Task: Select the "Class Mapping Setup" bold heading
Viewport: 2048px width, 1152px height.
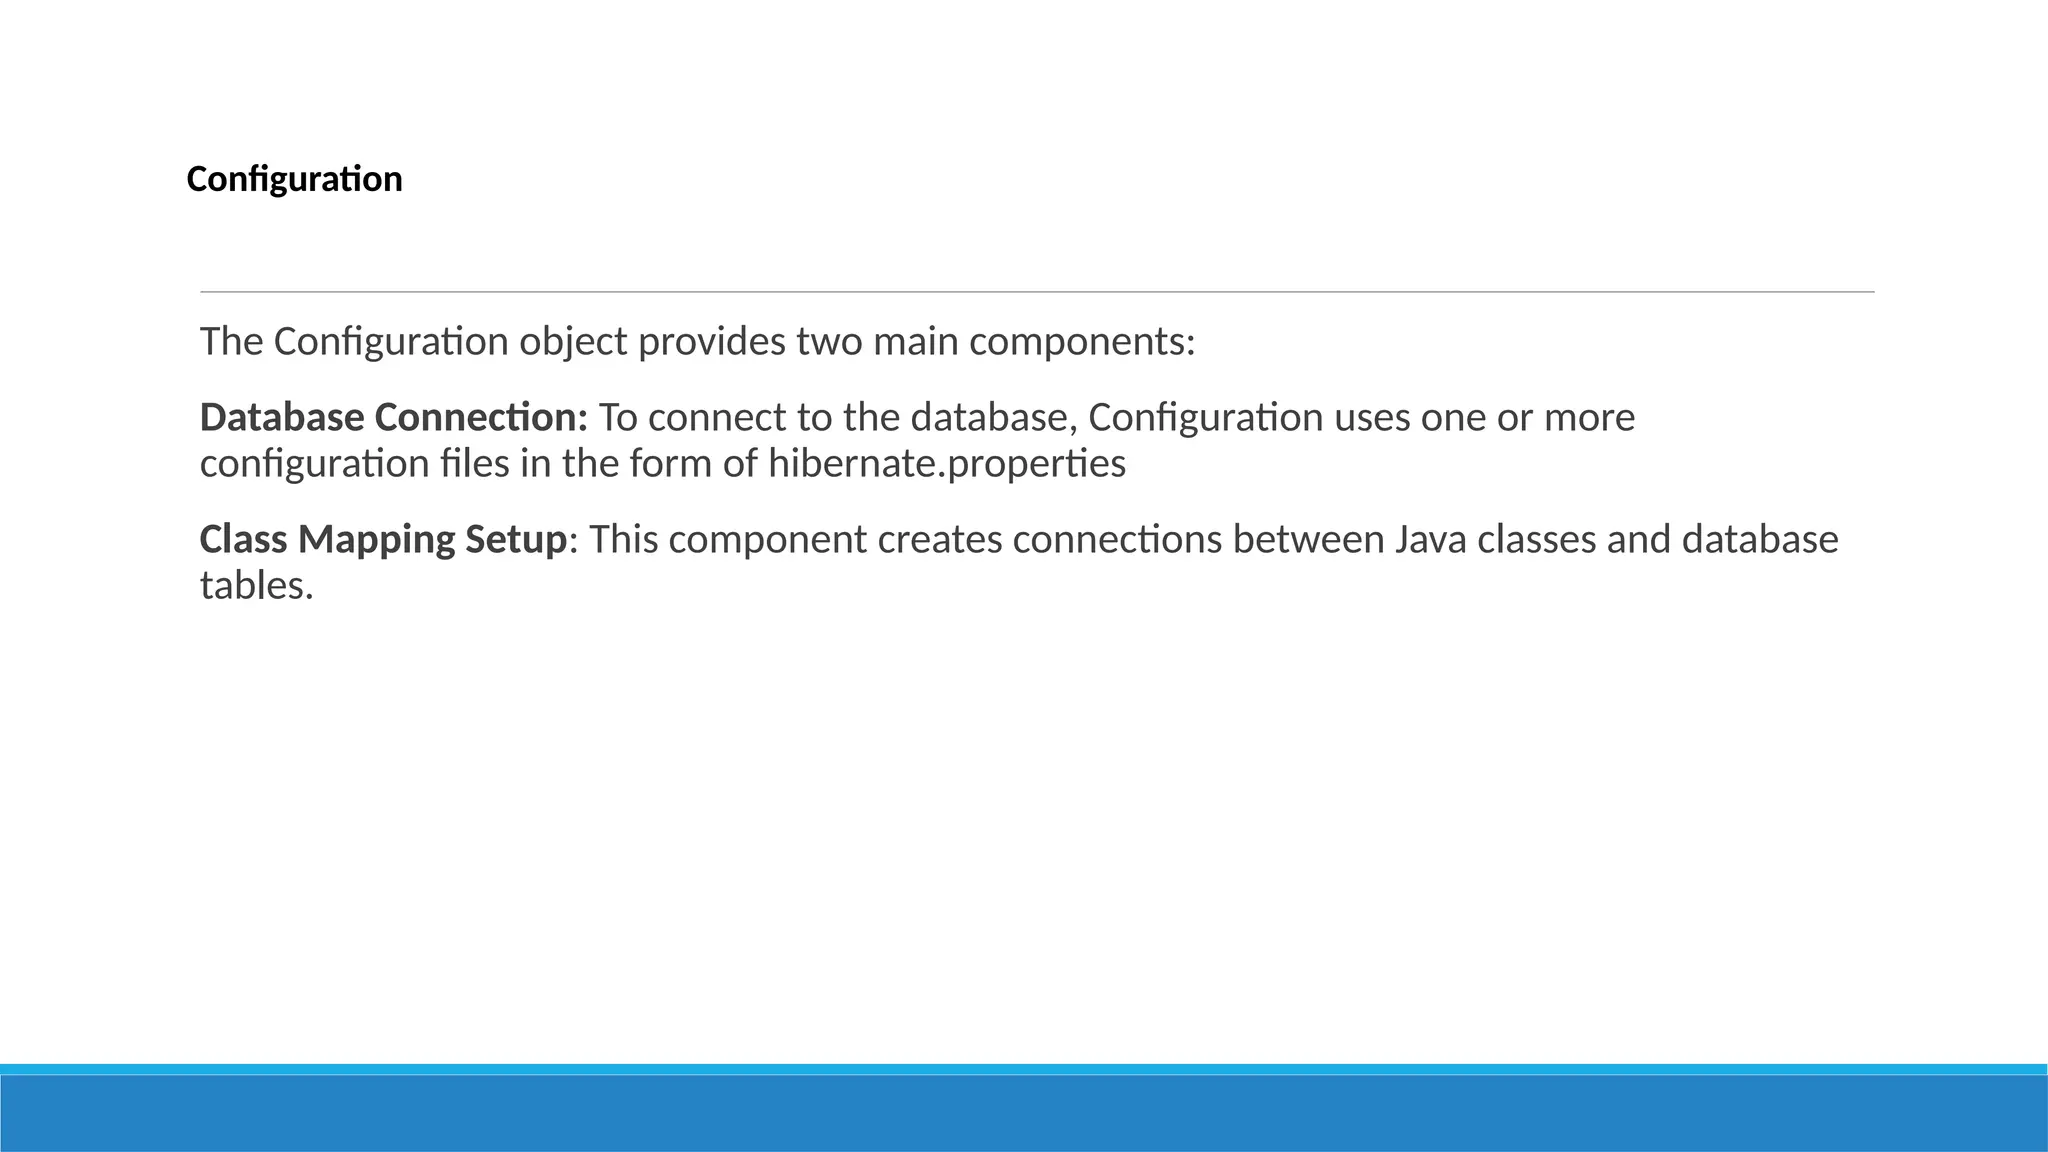Action: [x=383, y=540]
